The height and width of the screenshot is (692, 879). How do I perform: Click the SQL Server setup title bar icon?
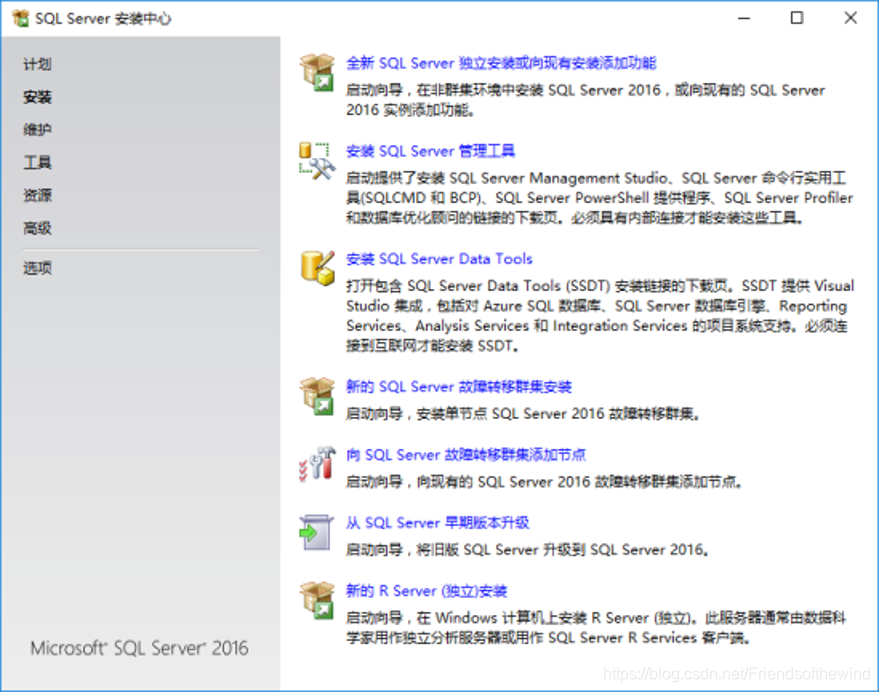(x=21, y=19)
